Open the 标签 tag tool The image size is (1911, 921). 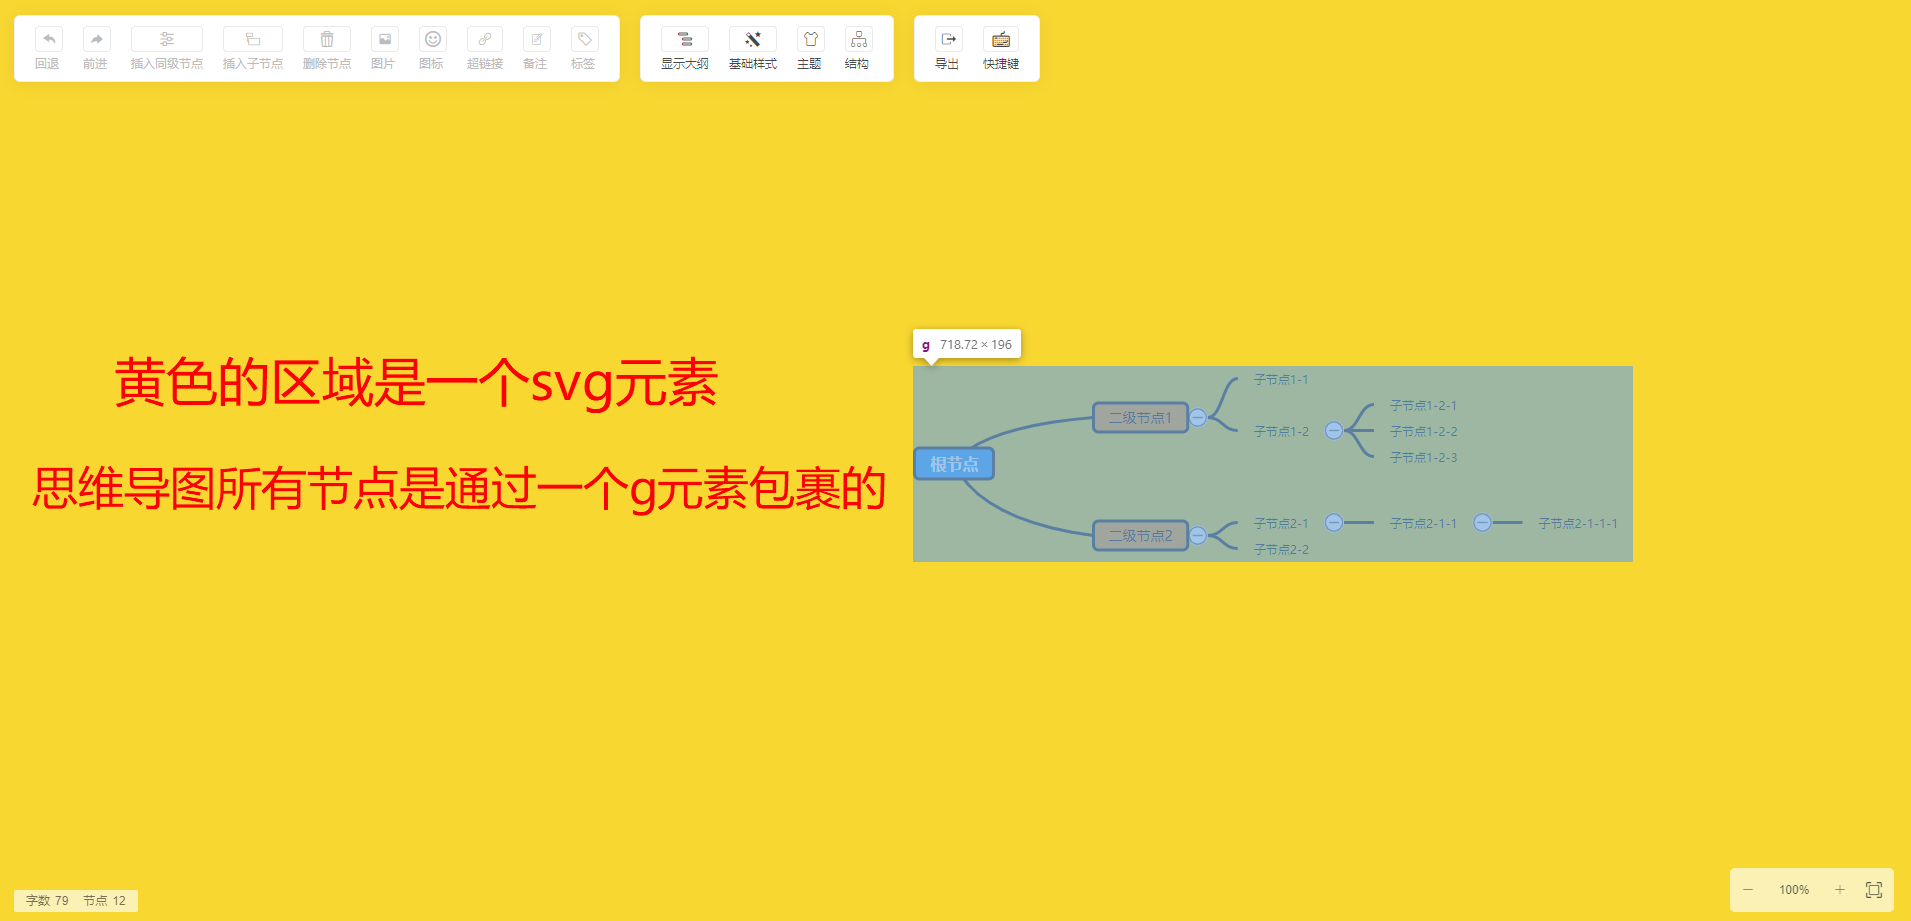584,39
